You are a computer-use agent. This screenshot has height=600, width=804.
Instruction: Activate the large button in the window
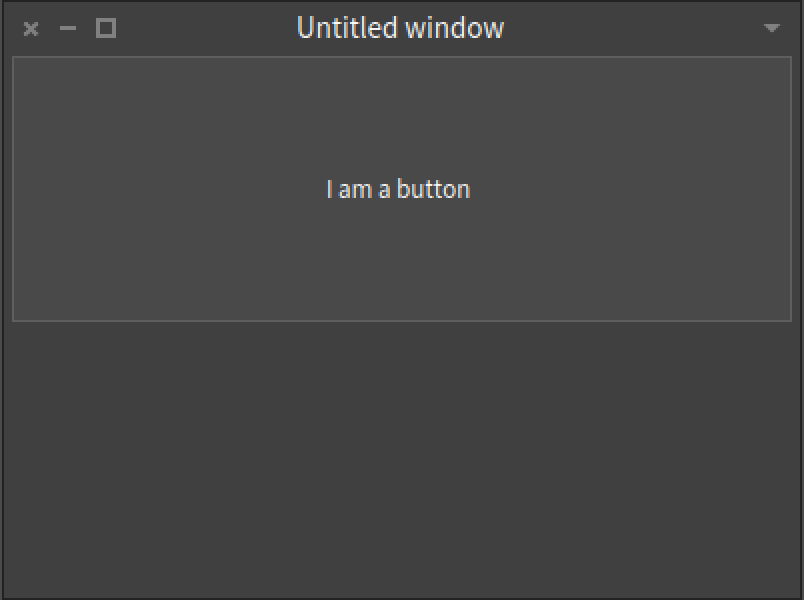coord(400,189)
